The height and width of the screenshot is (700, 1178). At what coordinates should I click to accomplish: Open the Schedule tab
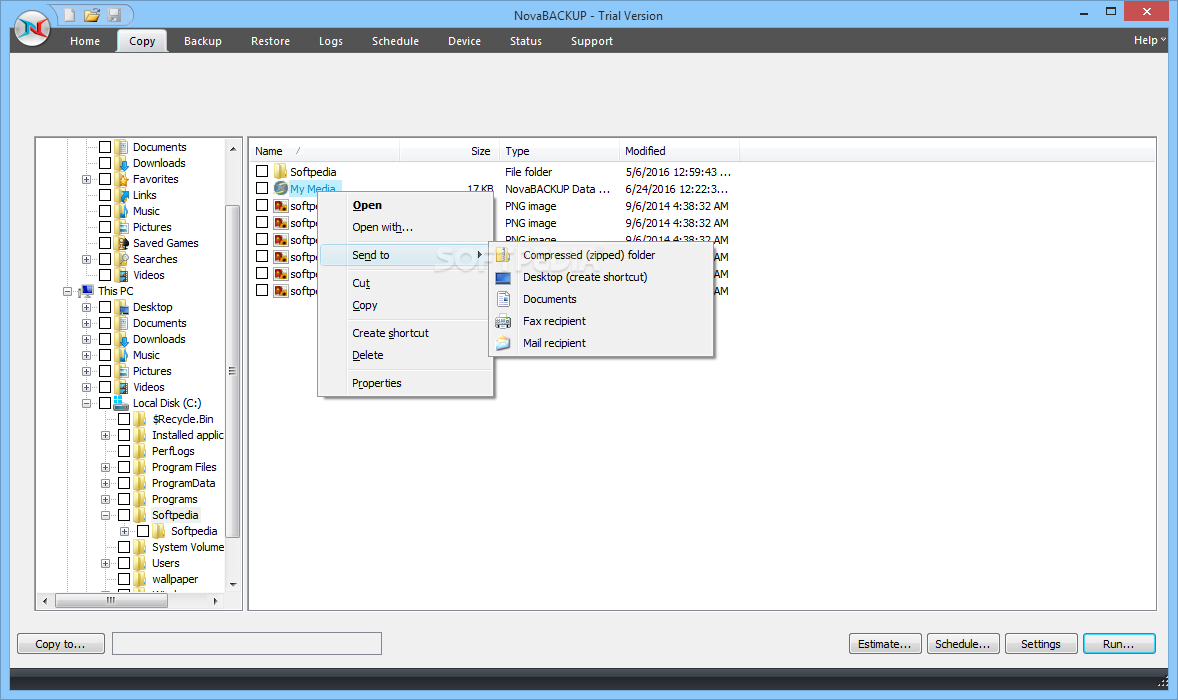(395, 41)
